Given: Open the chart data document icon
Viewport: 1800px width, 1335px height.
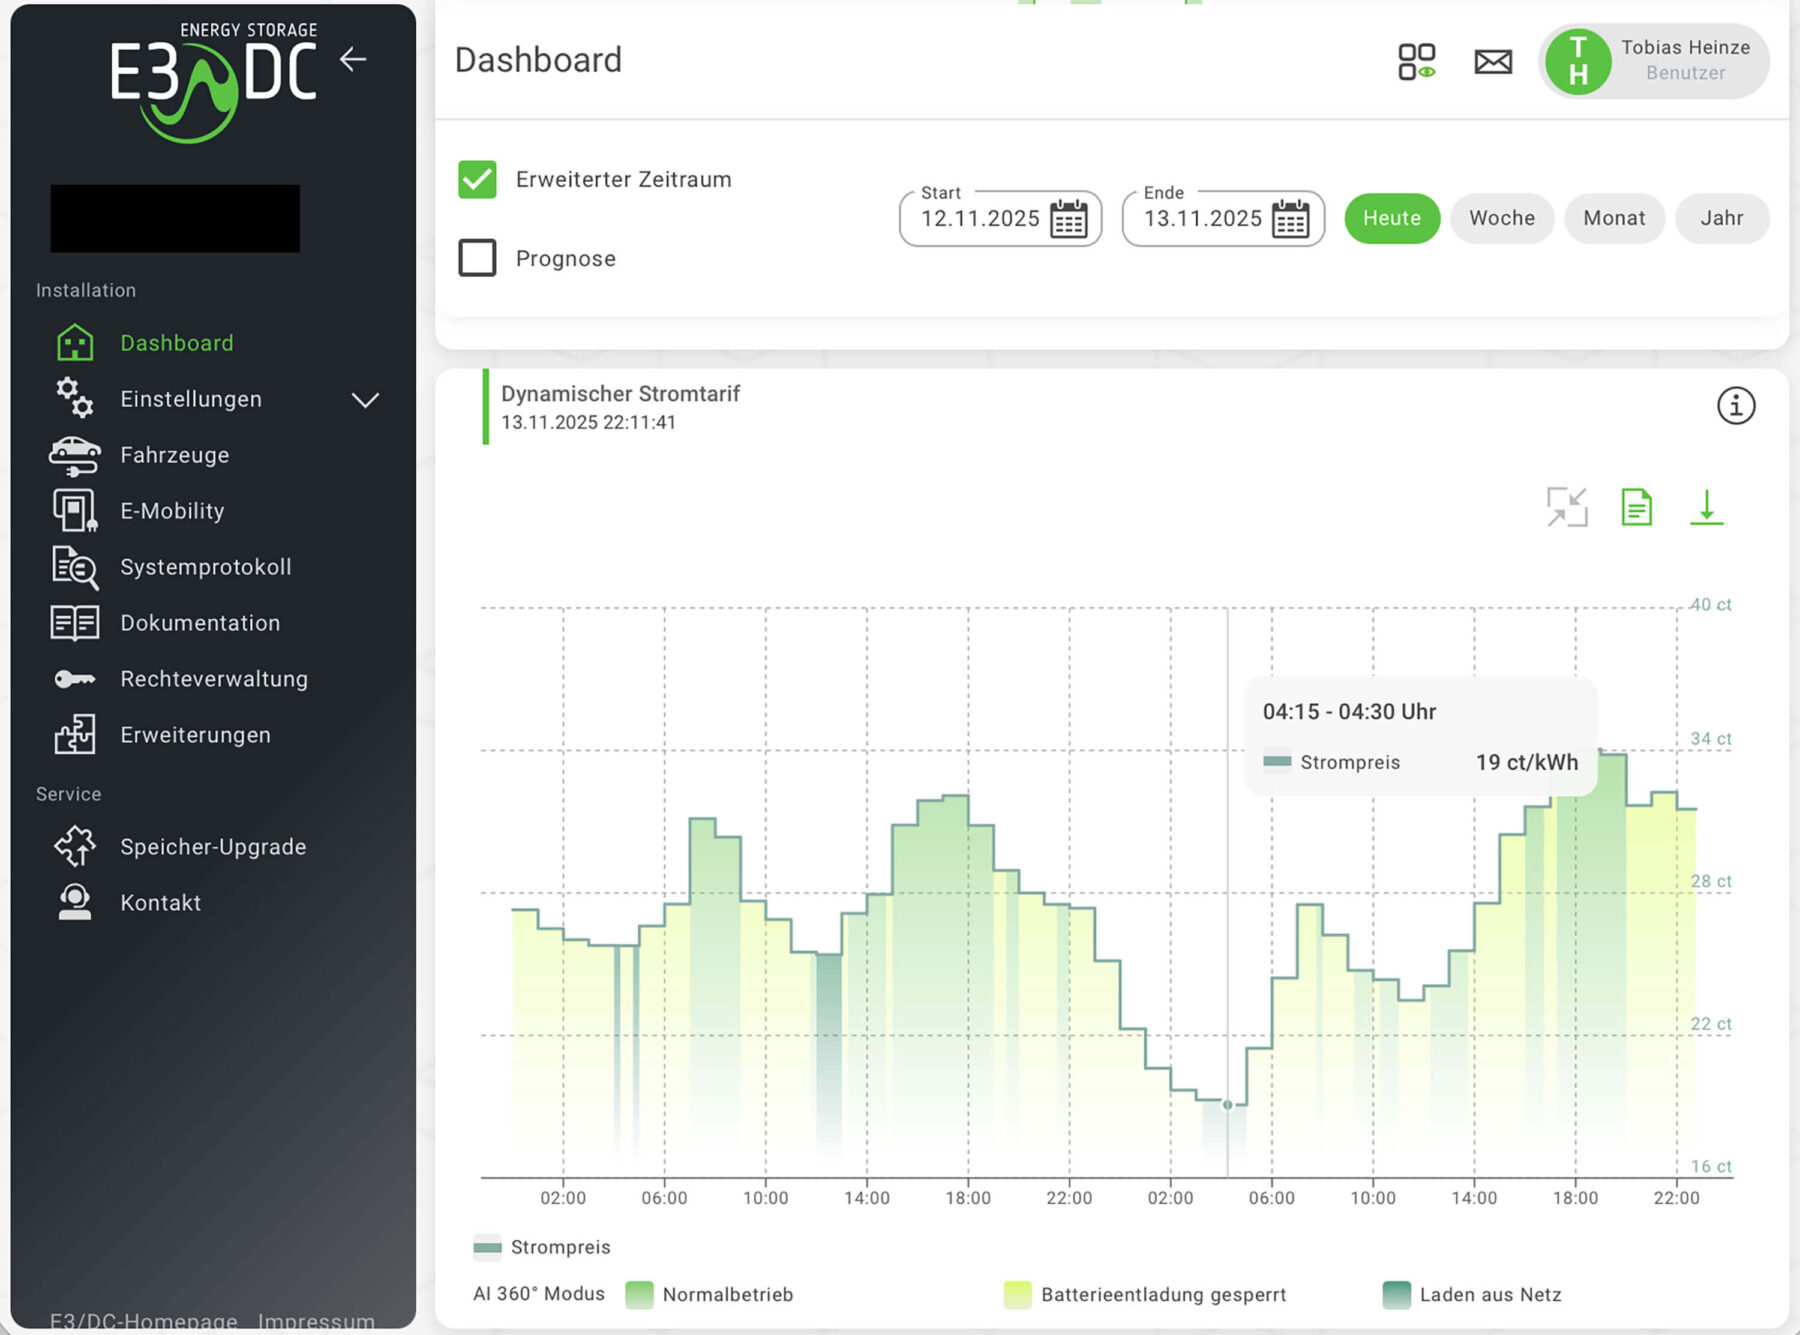Looking at the screenshot, I should tap(1636, 507).
